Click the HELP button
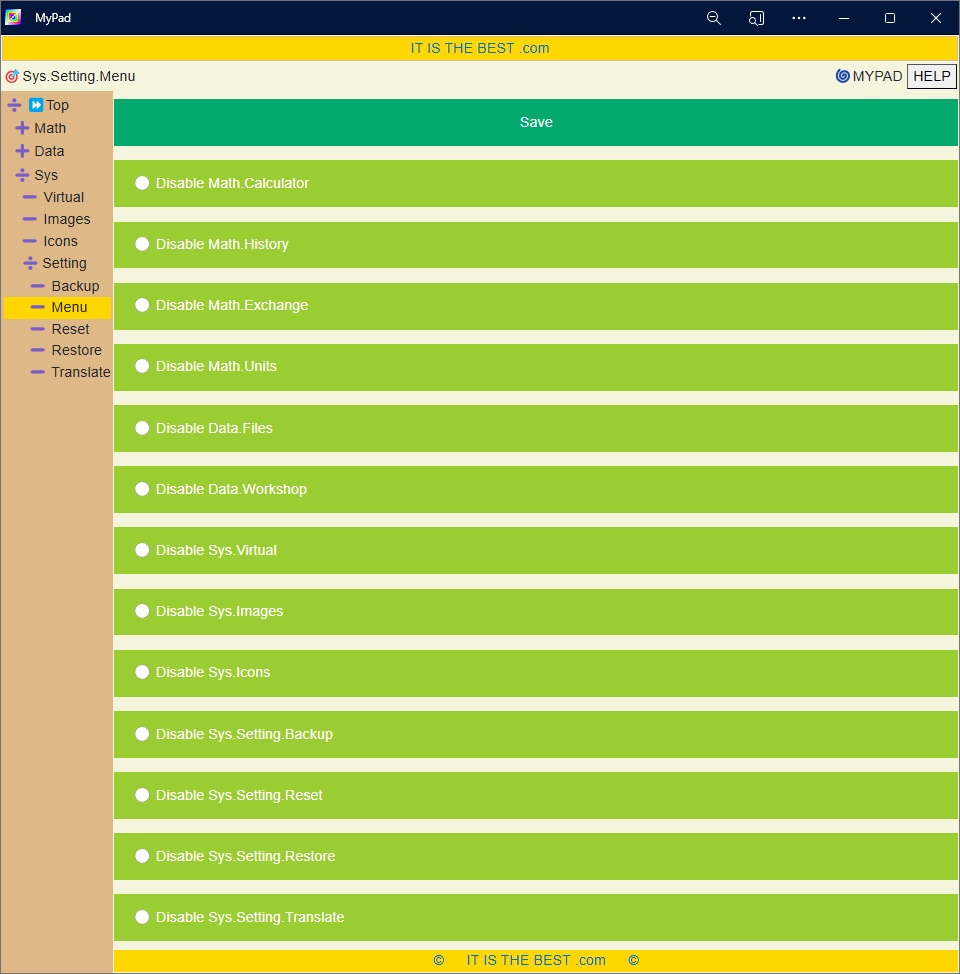Image resolution: width=960 pixels, height=974 pixels. 931,76
